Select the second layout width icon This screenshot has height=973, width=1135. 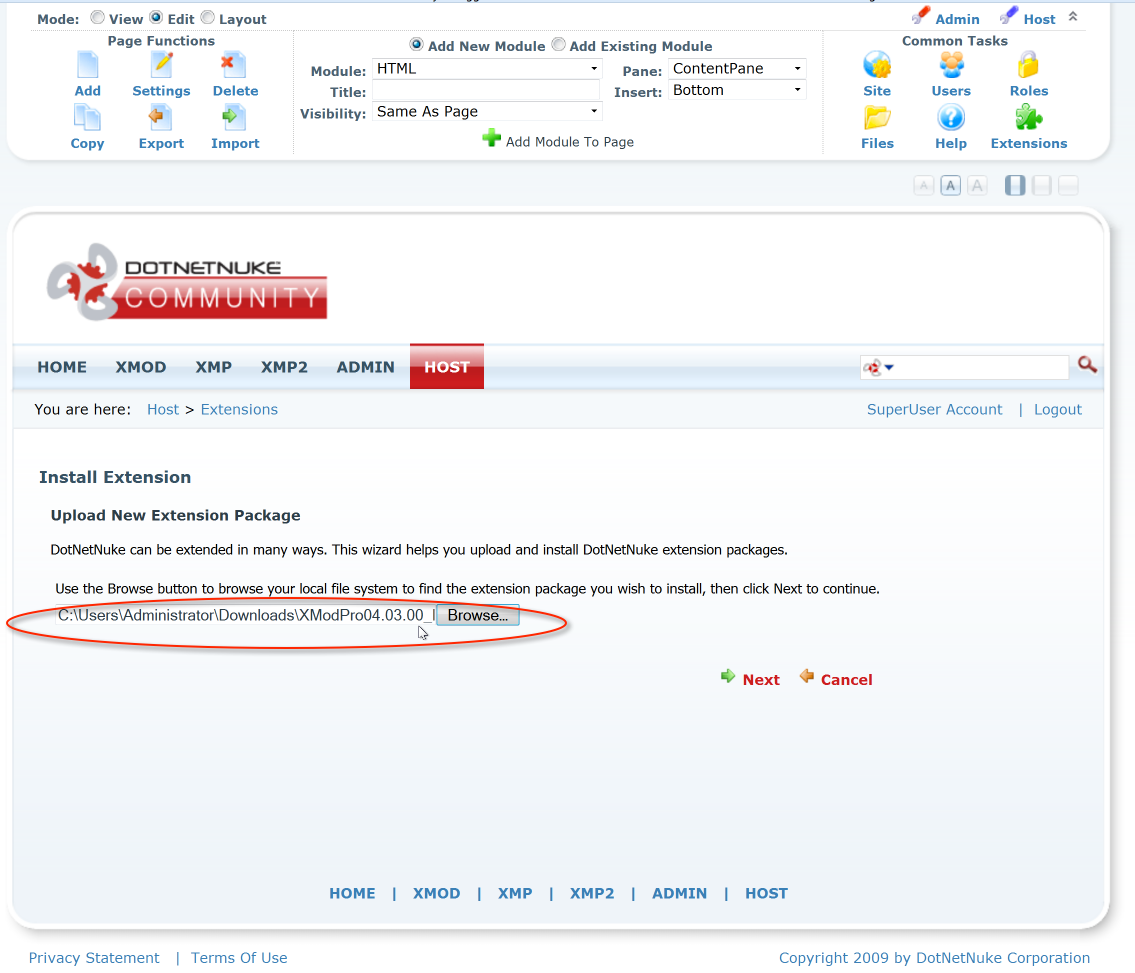(x=1042, y=186)
